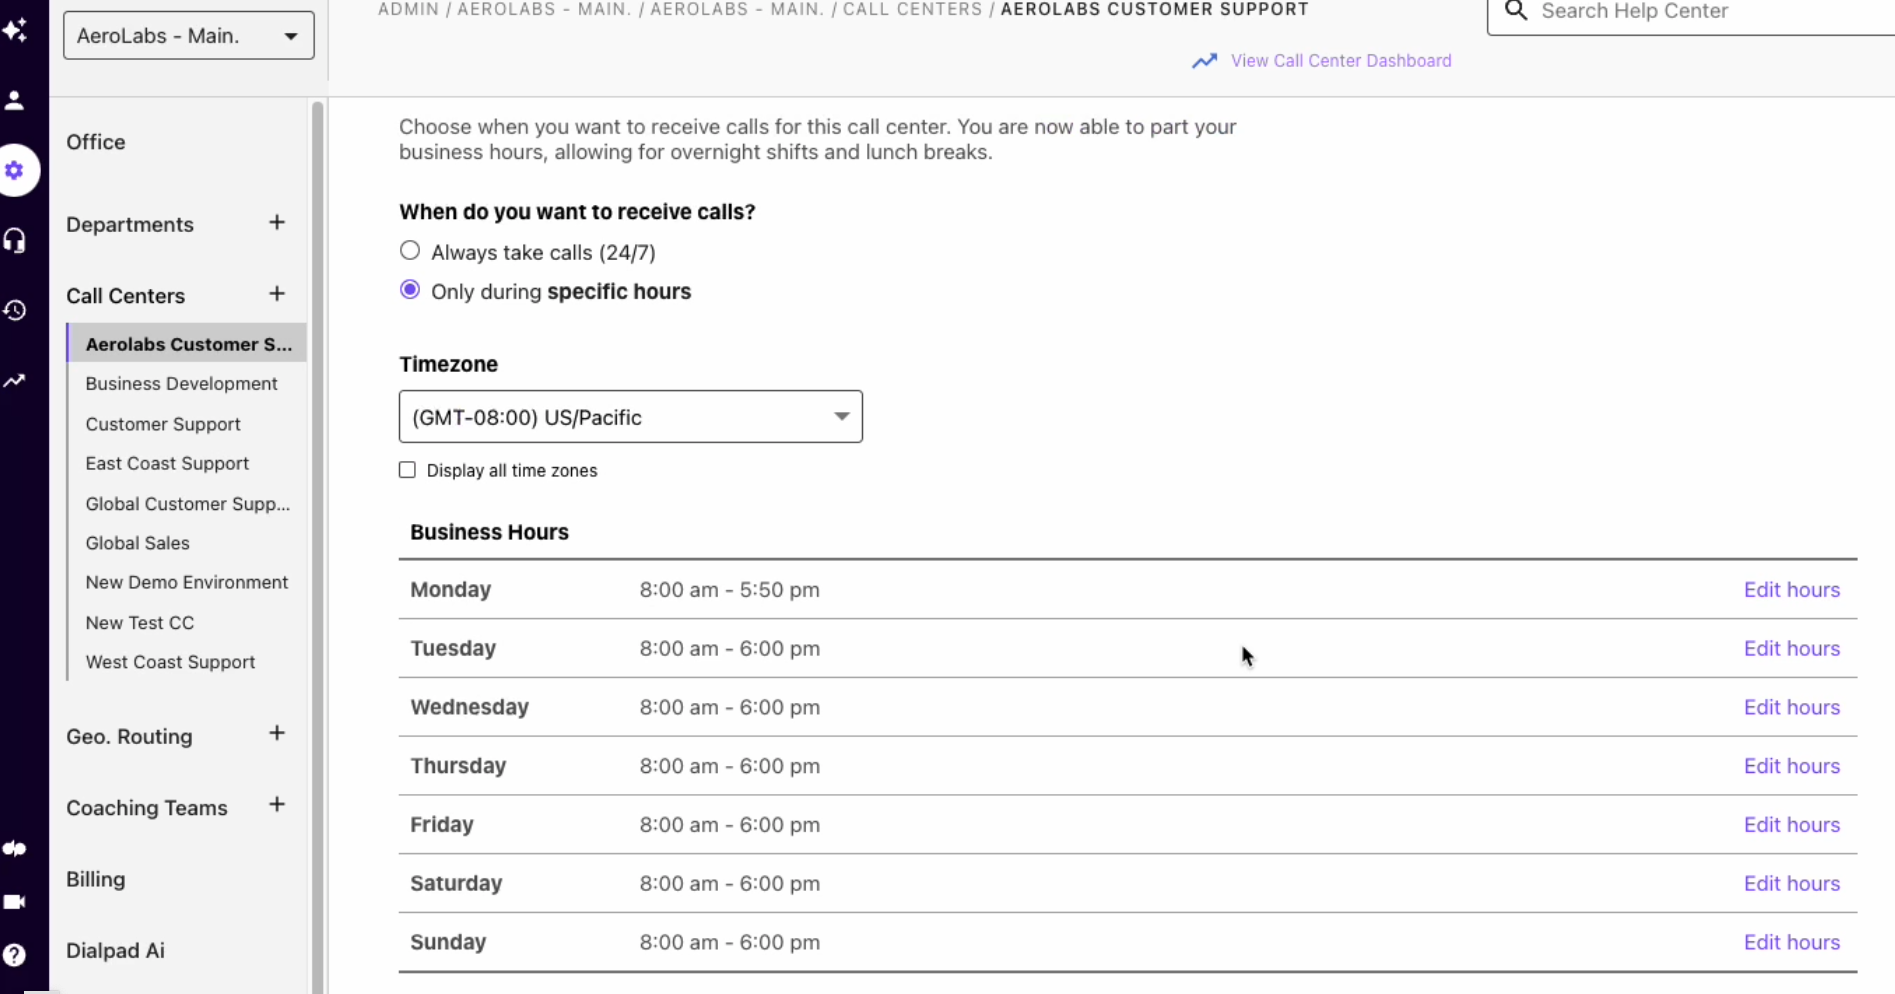Select Always take calls (24/7) option
Image resolution: width=1895 pixels, height=994 pixels.
point(410,250)
